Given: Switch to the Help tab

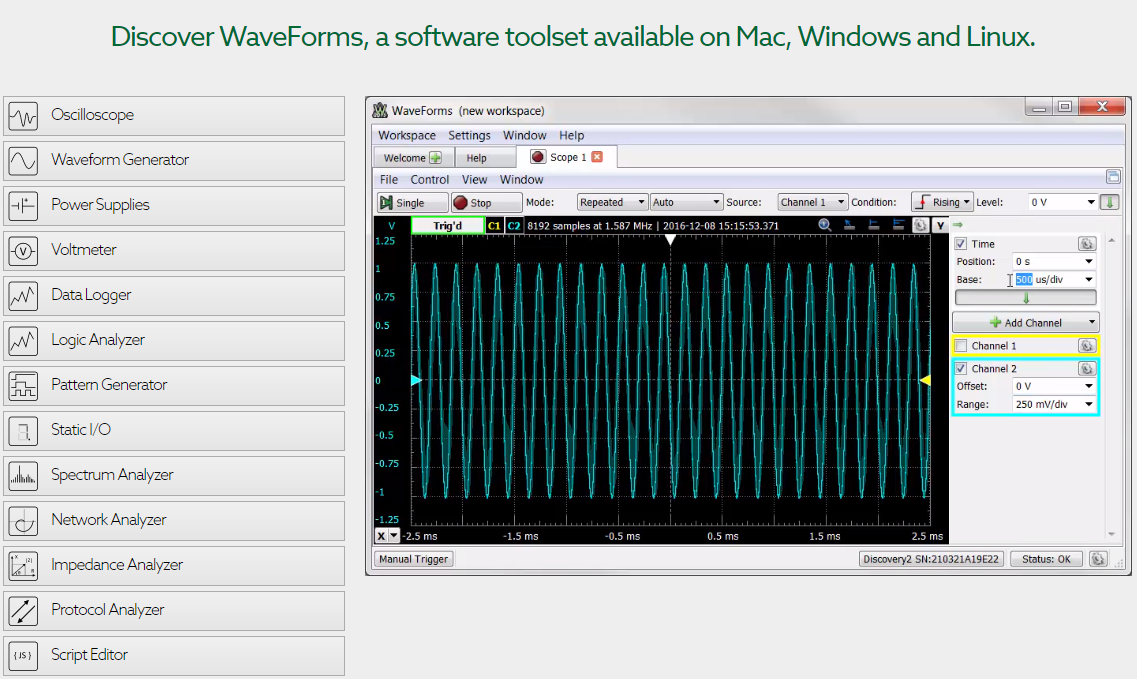Looking at the screenshot, I should click(x=484, y=157).
